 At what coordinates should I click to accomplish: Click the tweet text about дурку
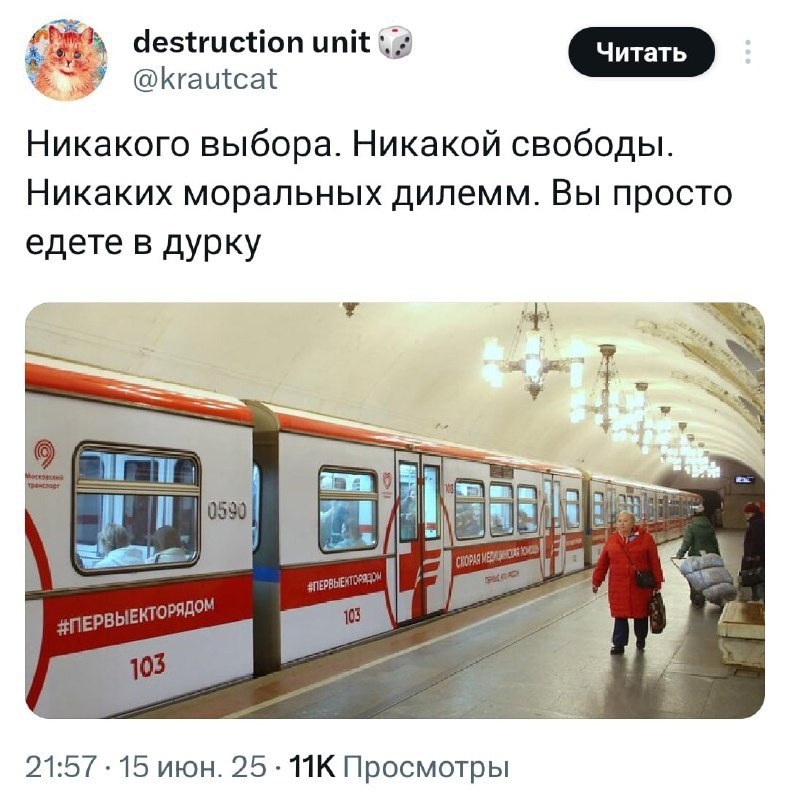point(379,193)
